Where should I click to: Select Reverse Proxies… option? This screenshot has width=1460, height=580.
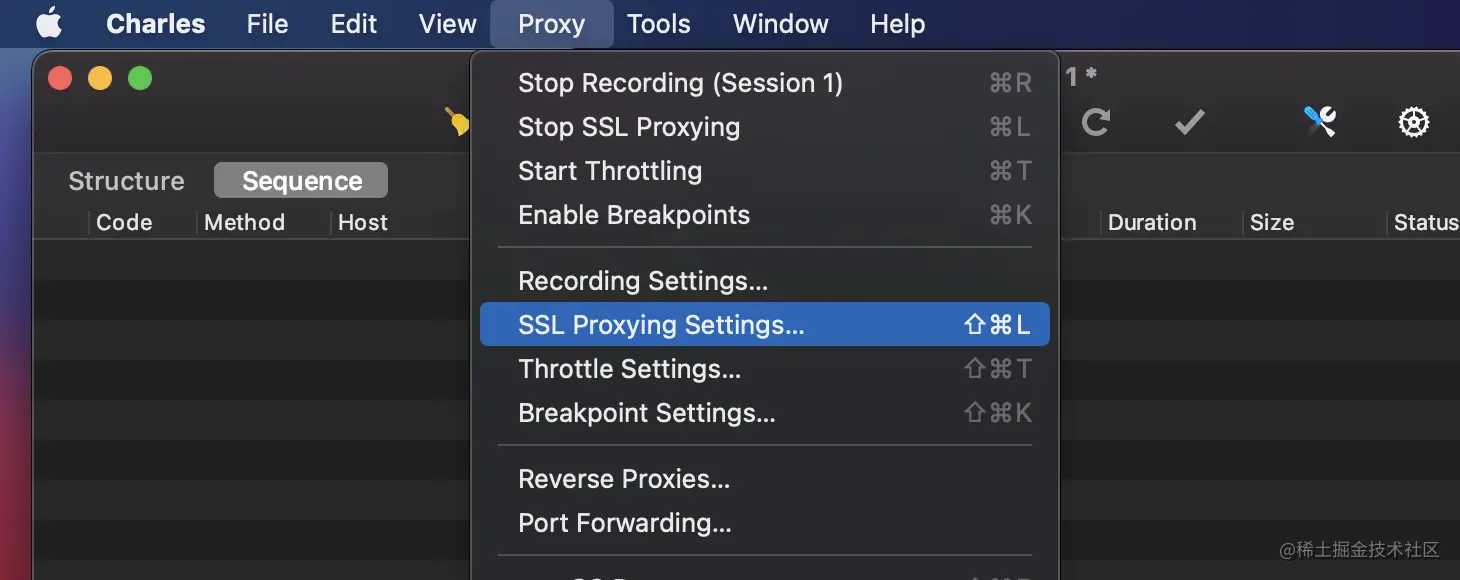click(x=624, y=479)
